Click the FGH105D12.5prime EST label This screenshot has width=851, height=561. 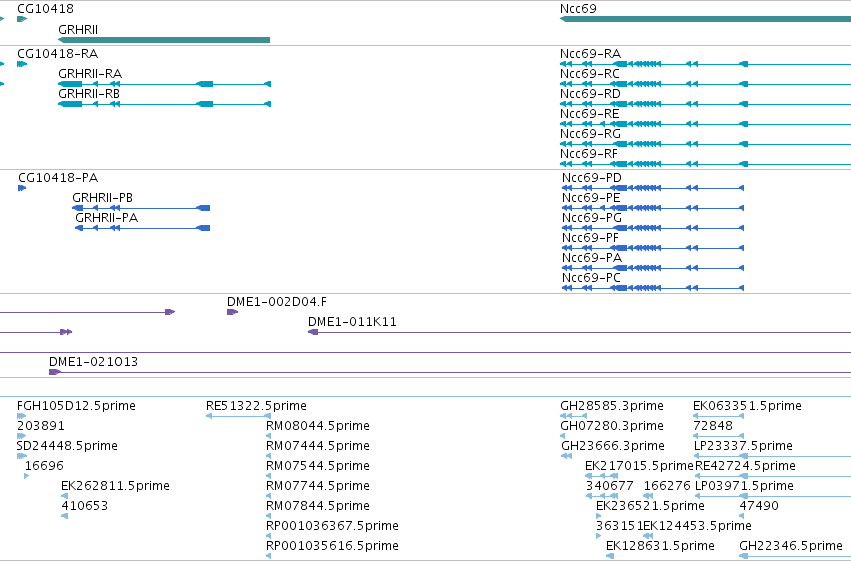tap(76, 406)
